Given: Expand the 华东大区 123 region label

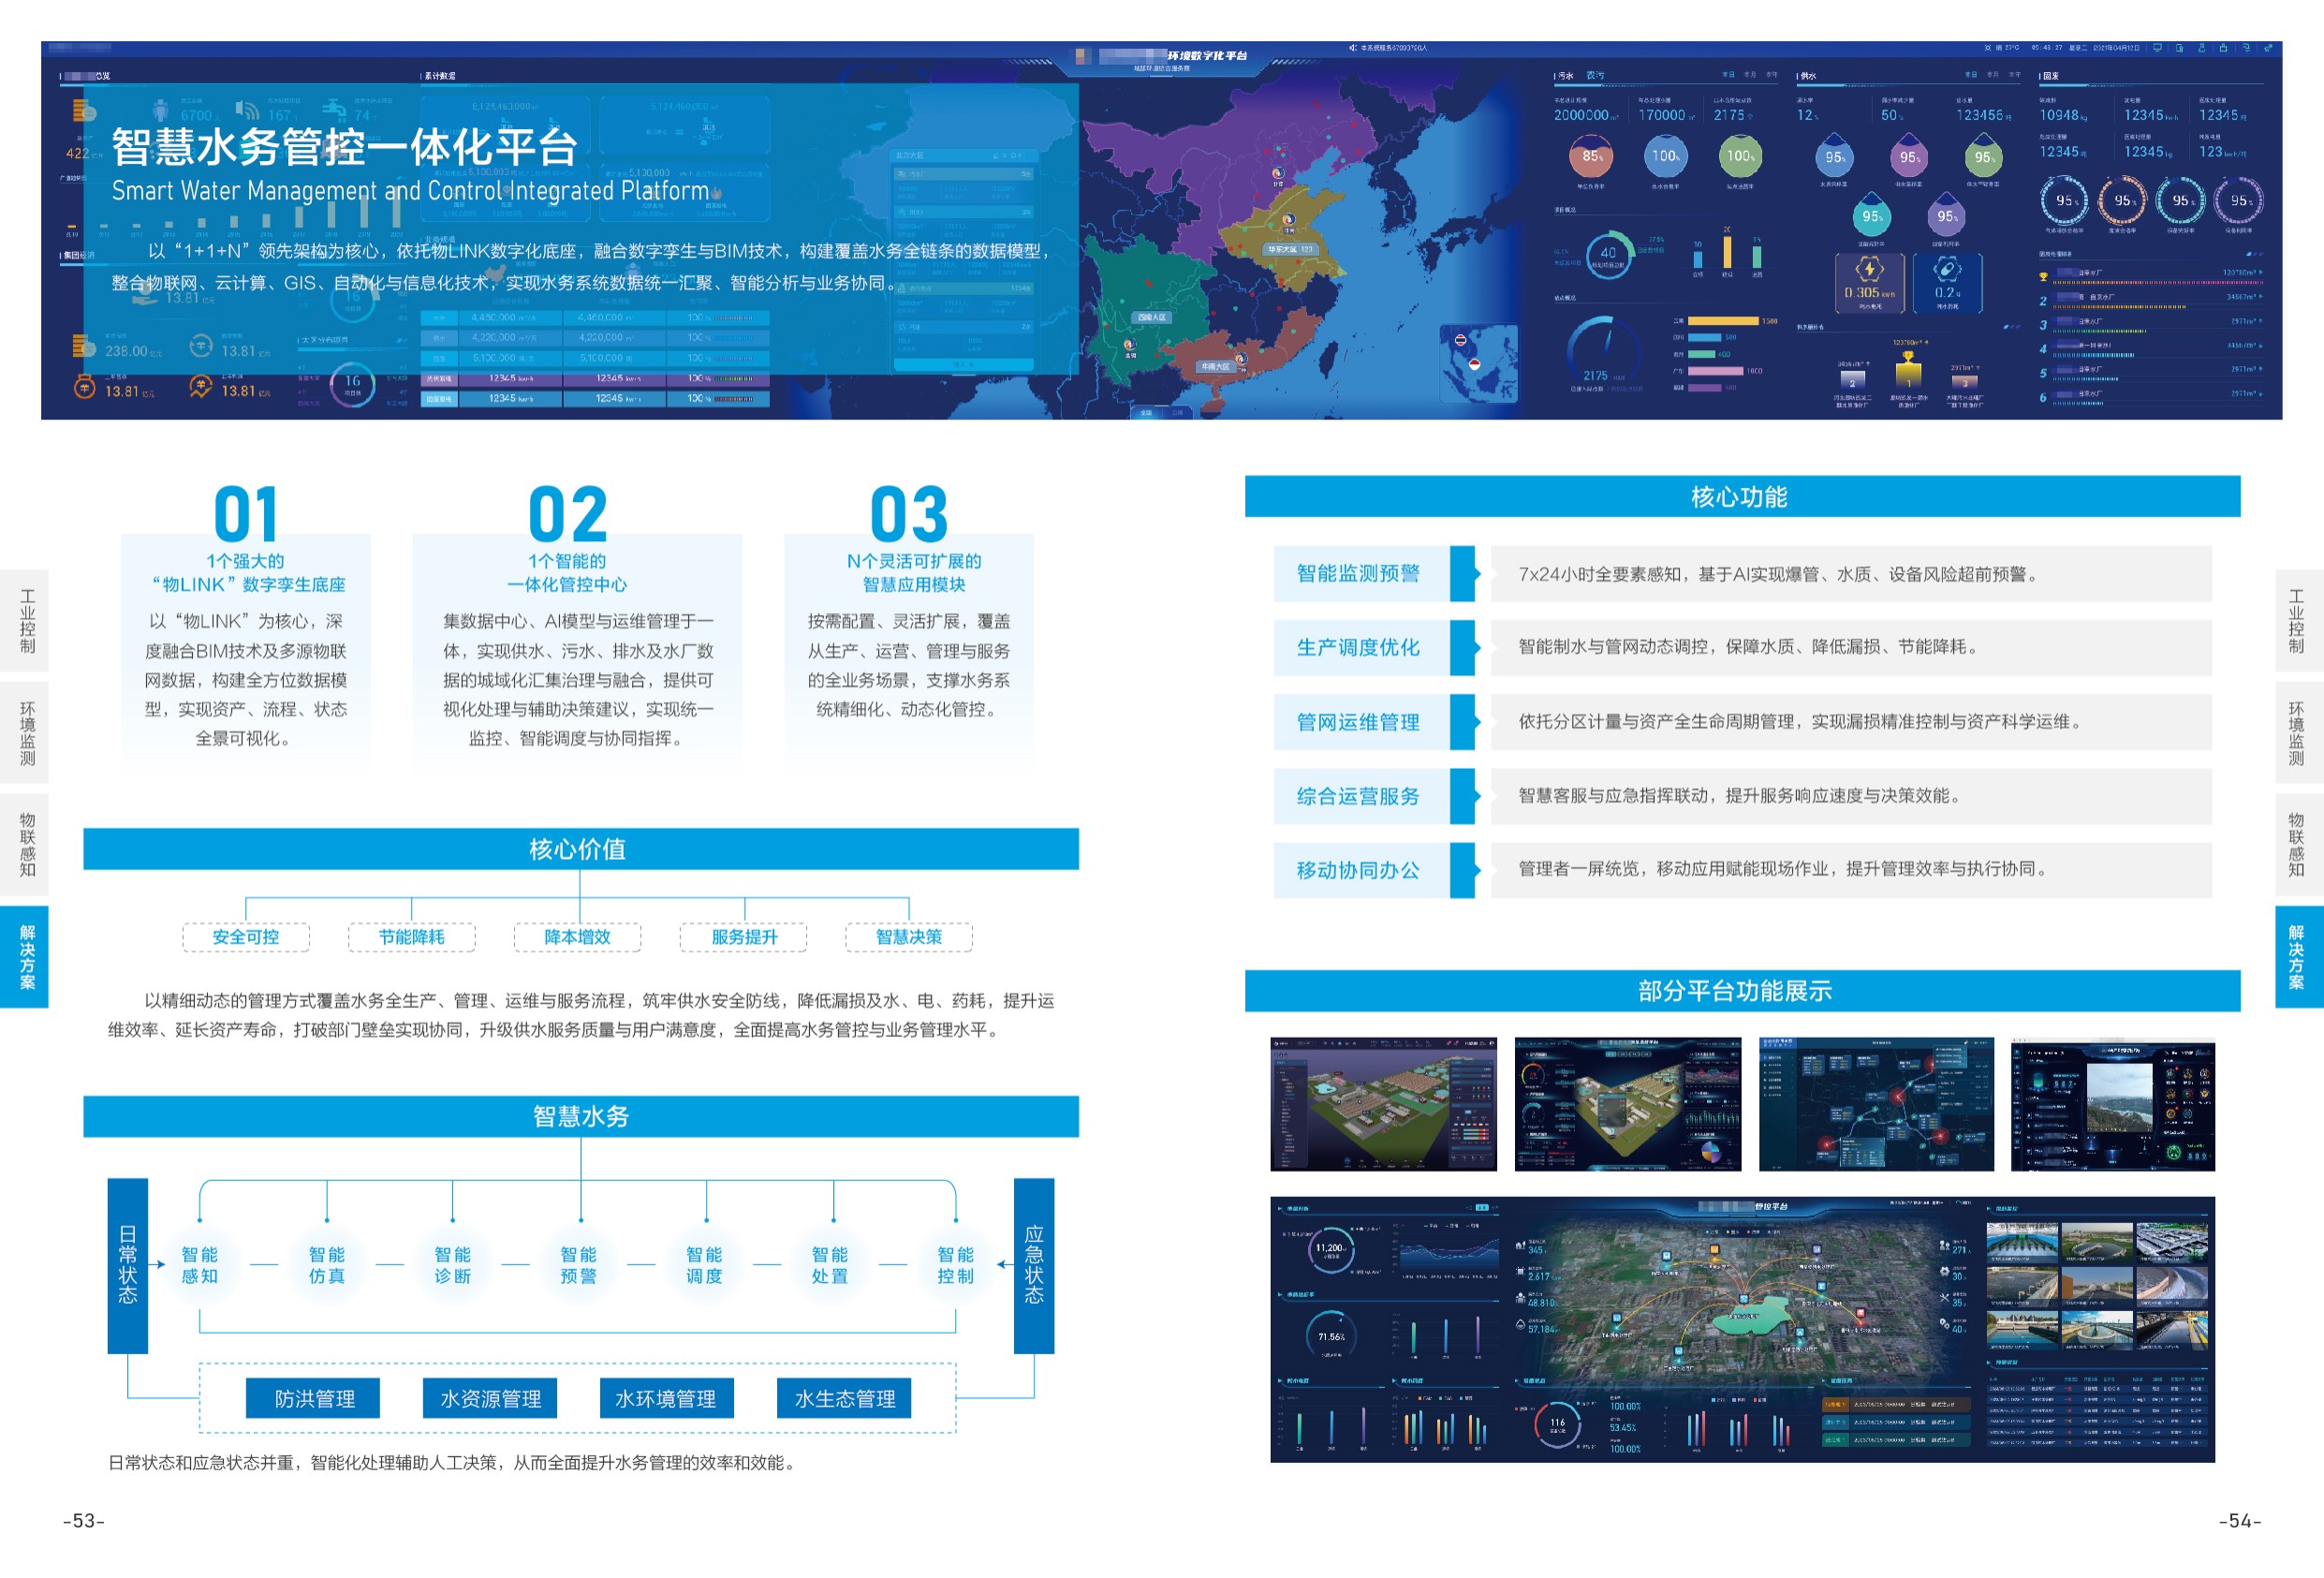Looking at the screenshot, I should coord(1291,249).
